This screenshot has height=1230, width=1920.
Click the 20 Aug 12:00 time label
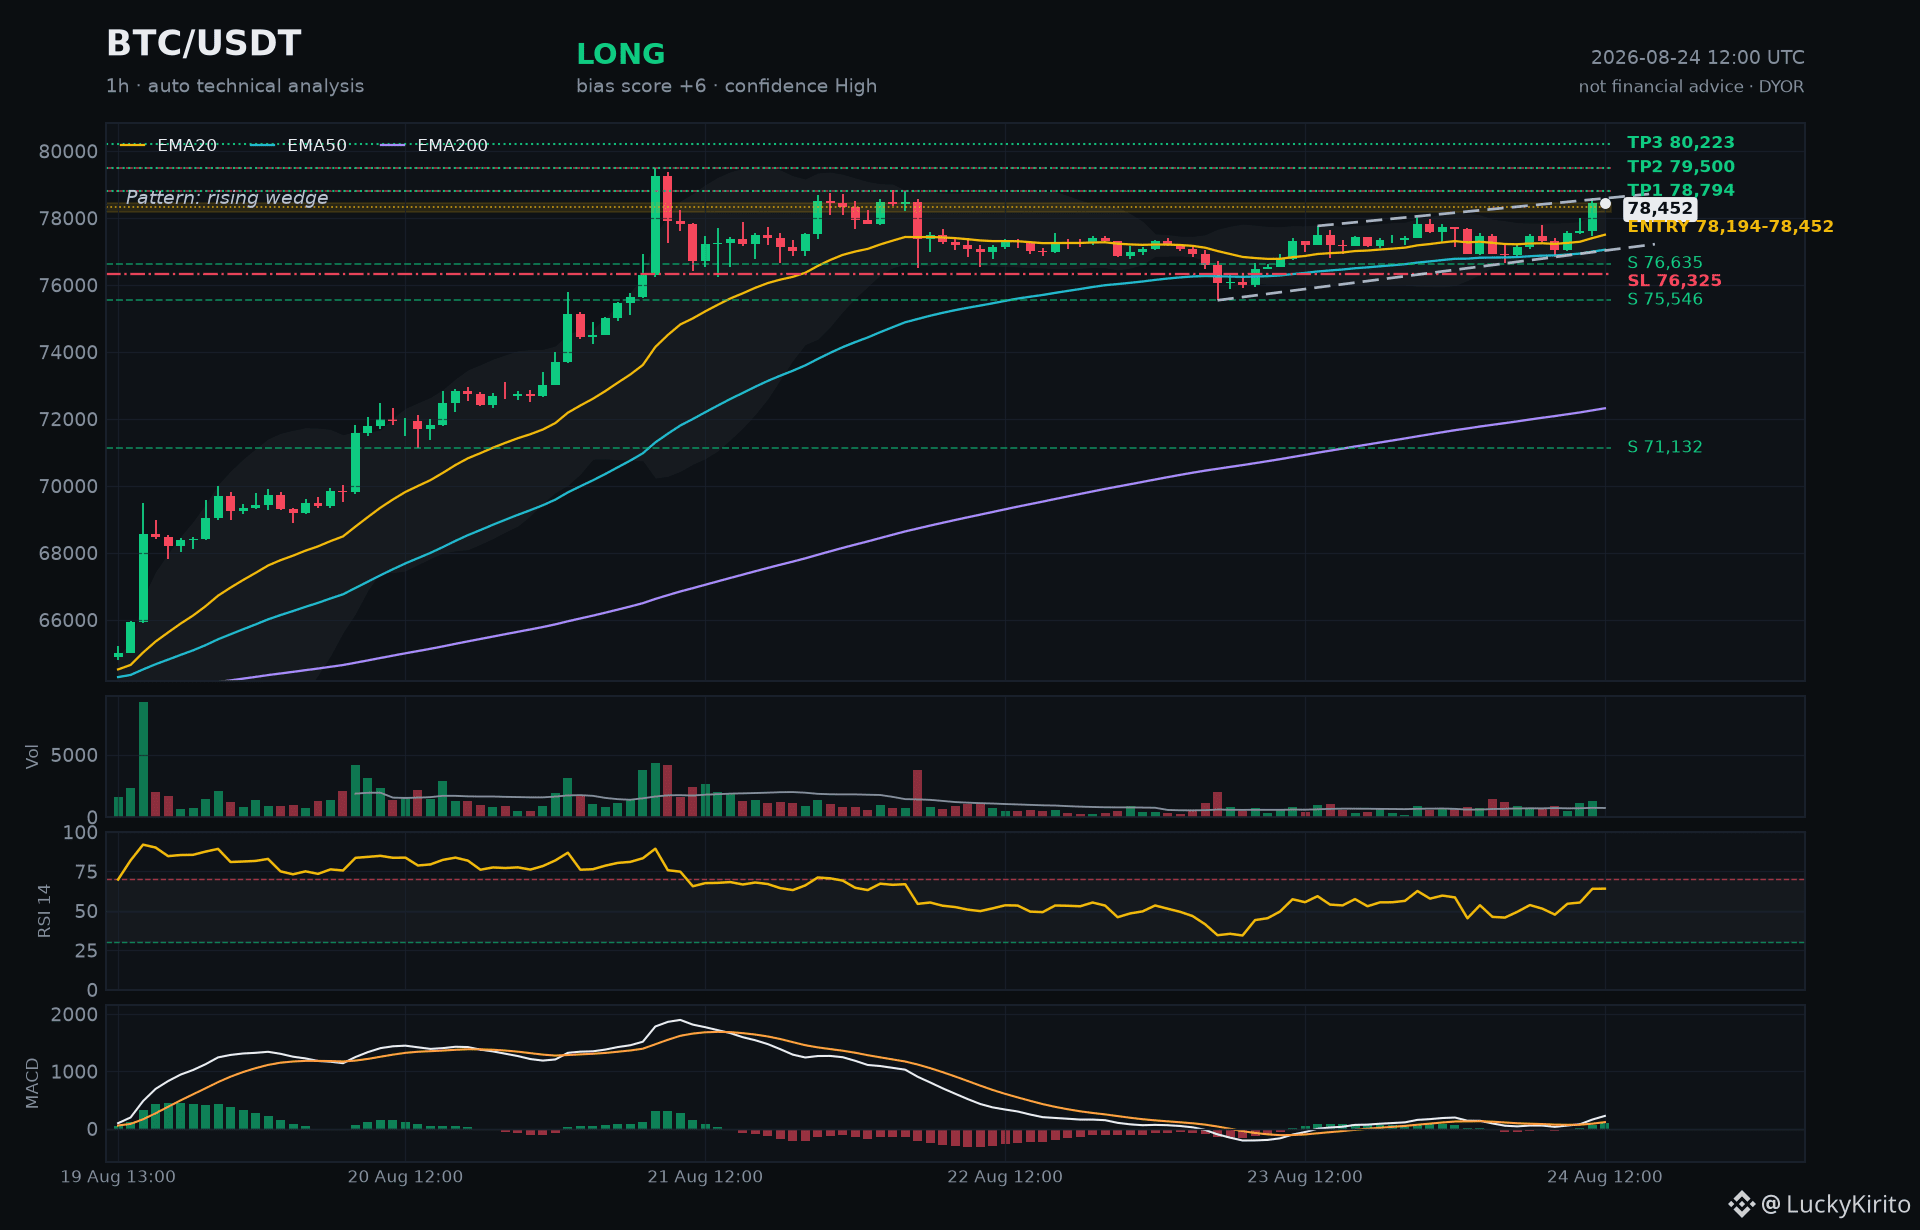[x=405, y=1177]
